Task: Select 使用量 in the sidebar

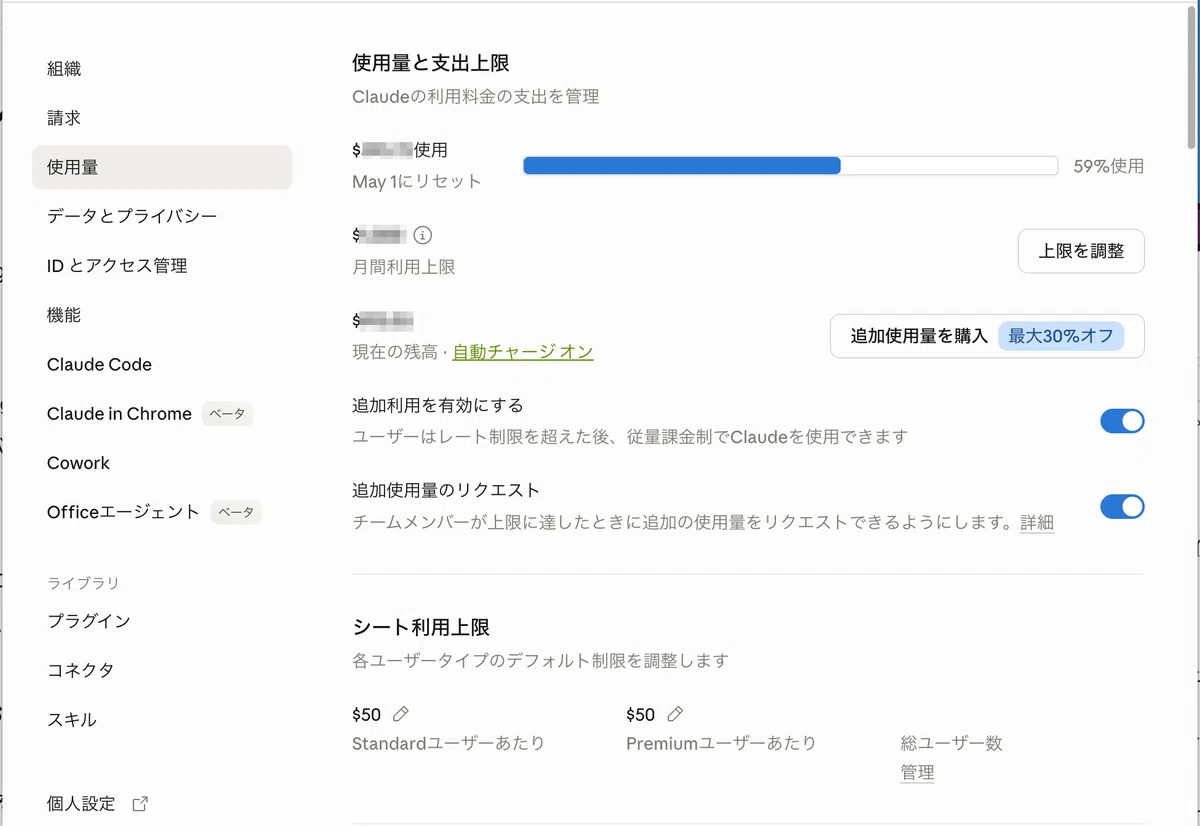Action: pyautogui.click(x=162, y=167)
